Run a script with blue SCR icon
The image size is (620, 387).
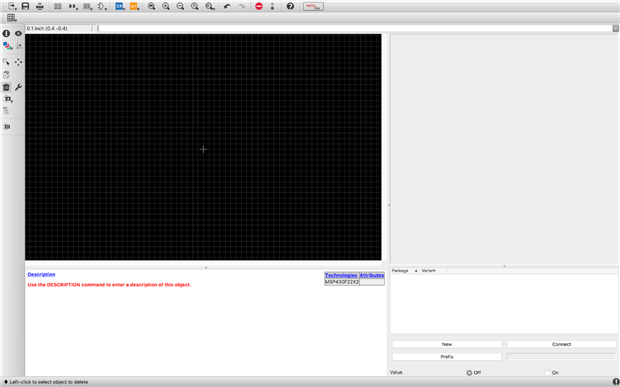pyautogui.click(x=120, y=6)
